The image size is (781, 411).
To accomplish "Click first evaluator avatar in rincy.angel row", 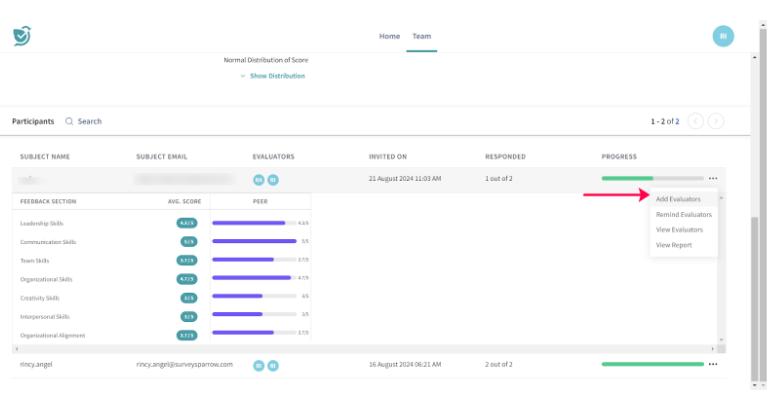I will 258,365.
